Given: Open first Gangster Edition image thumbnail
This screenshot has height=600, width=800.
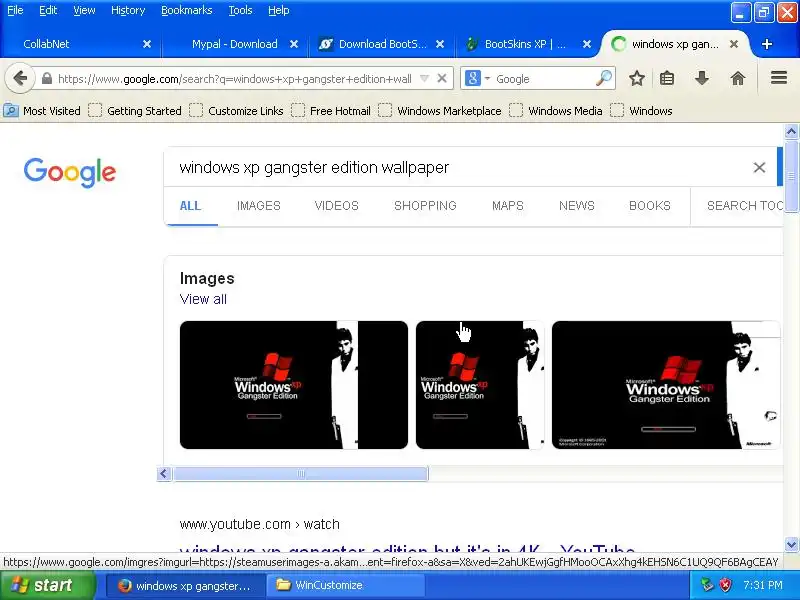Looking at the screenshot, I should coord(294,385).
